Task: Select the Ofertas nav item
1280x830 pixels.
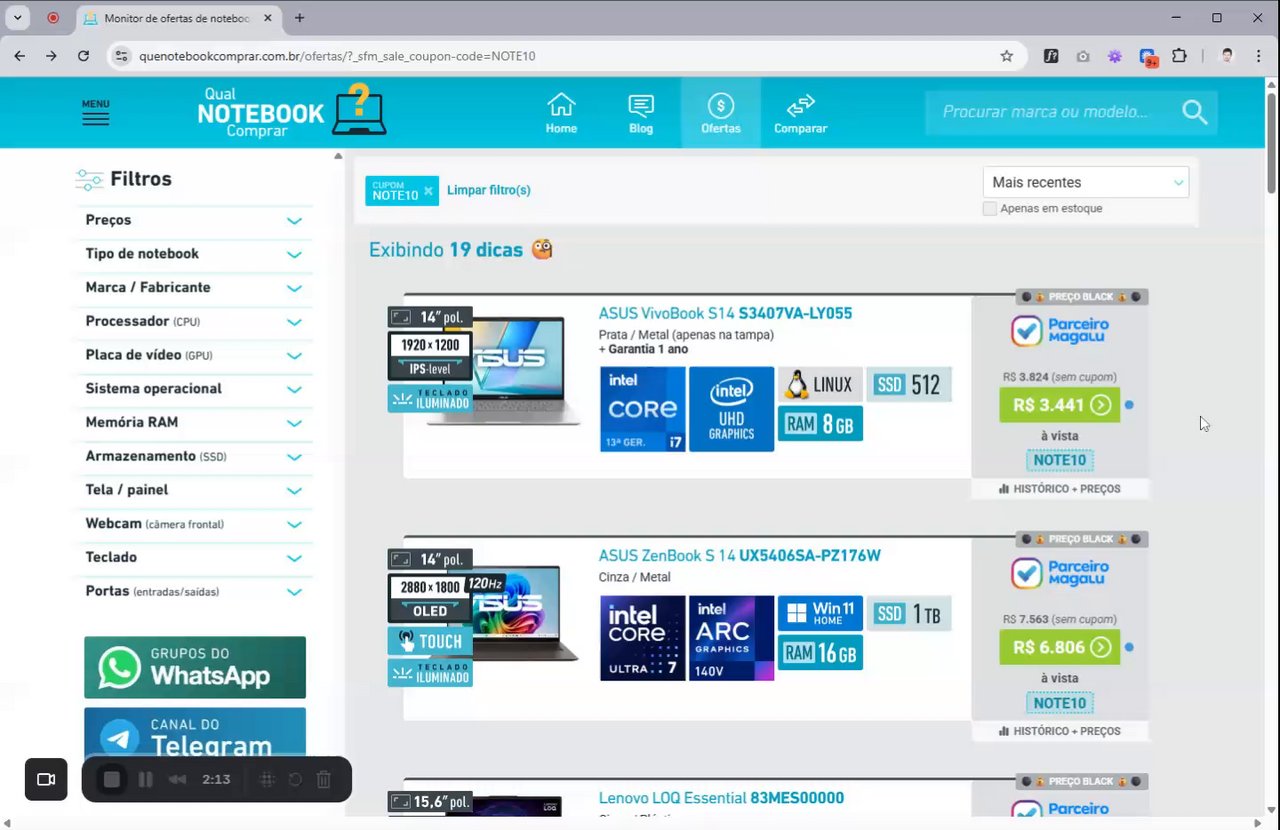Action: (x=721, y=113)
